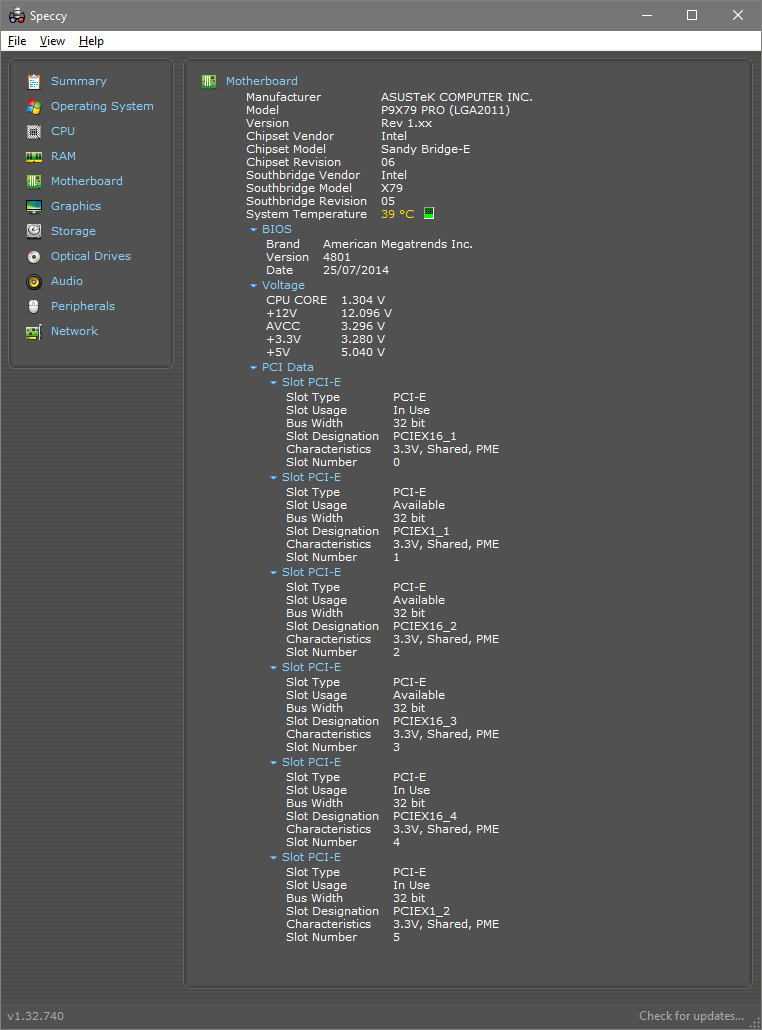Click the Graphics monitor icon
The width and height of the screenshot is (762, 1030).
pos(34,206)
